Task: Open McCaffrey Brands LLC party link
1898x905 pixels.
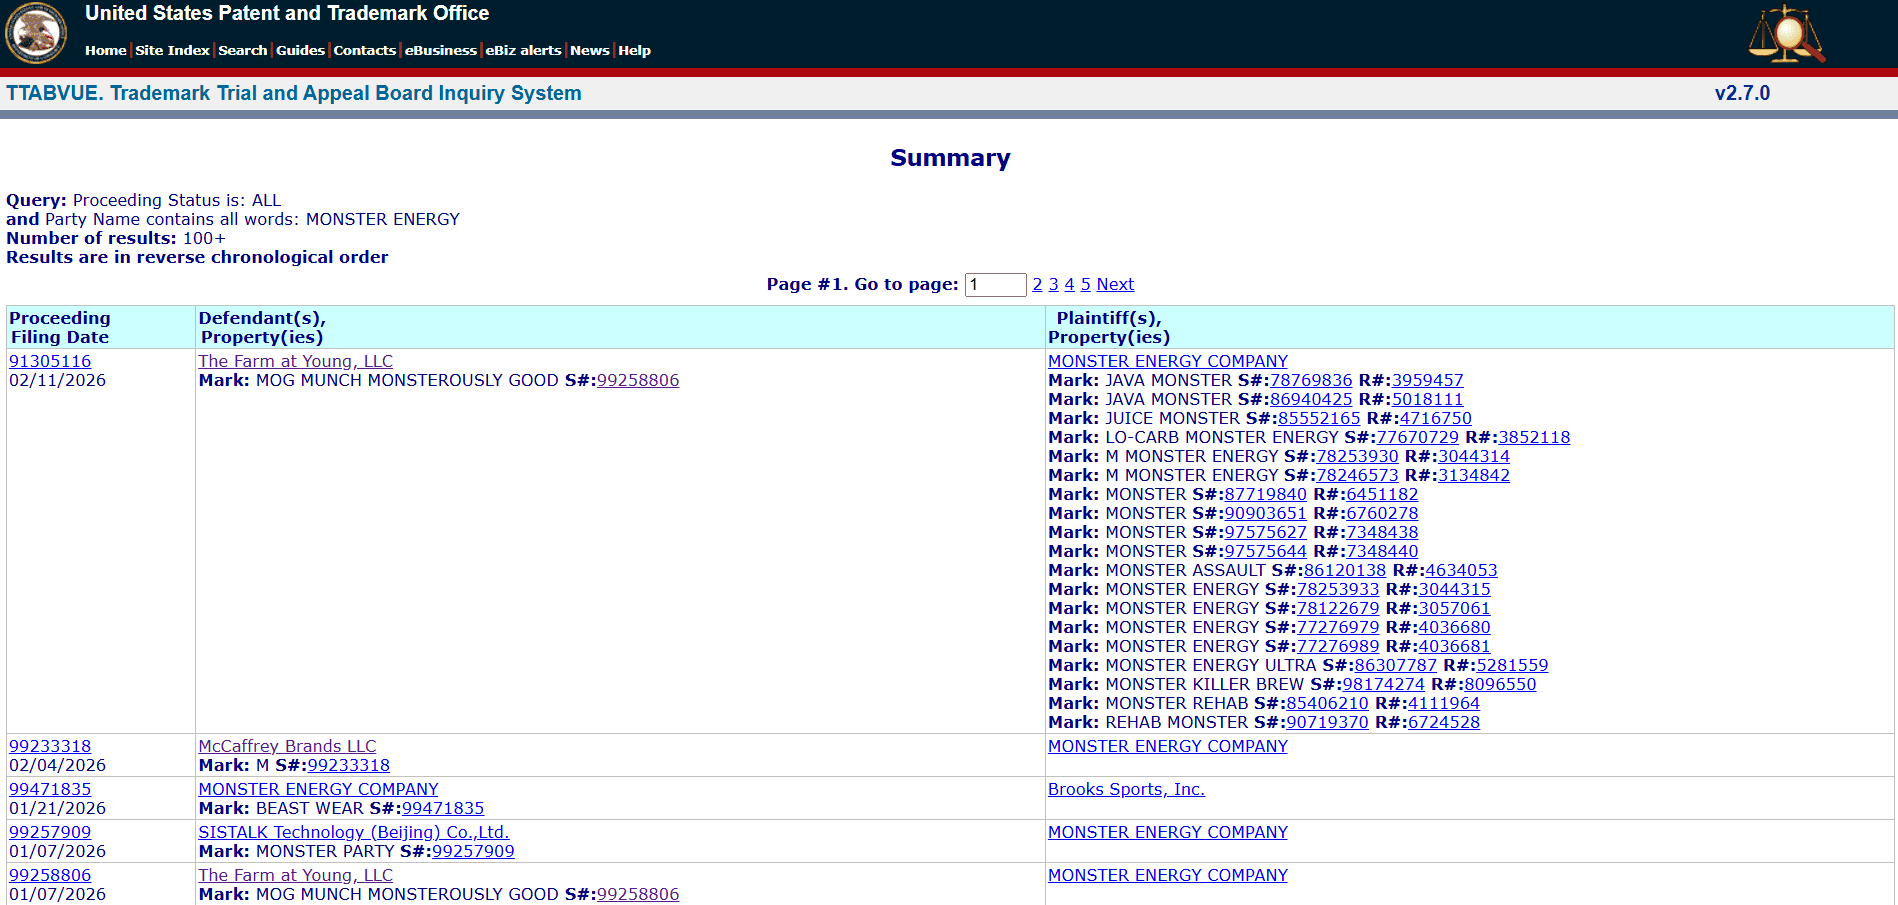Action: point(287,746)
